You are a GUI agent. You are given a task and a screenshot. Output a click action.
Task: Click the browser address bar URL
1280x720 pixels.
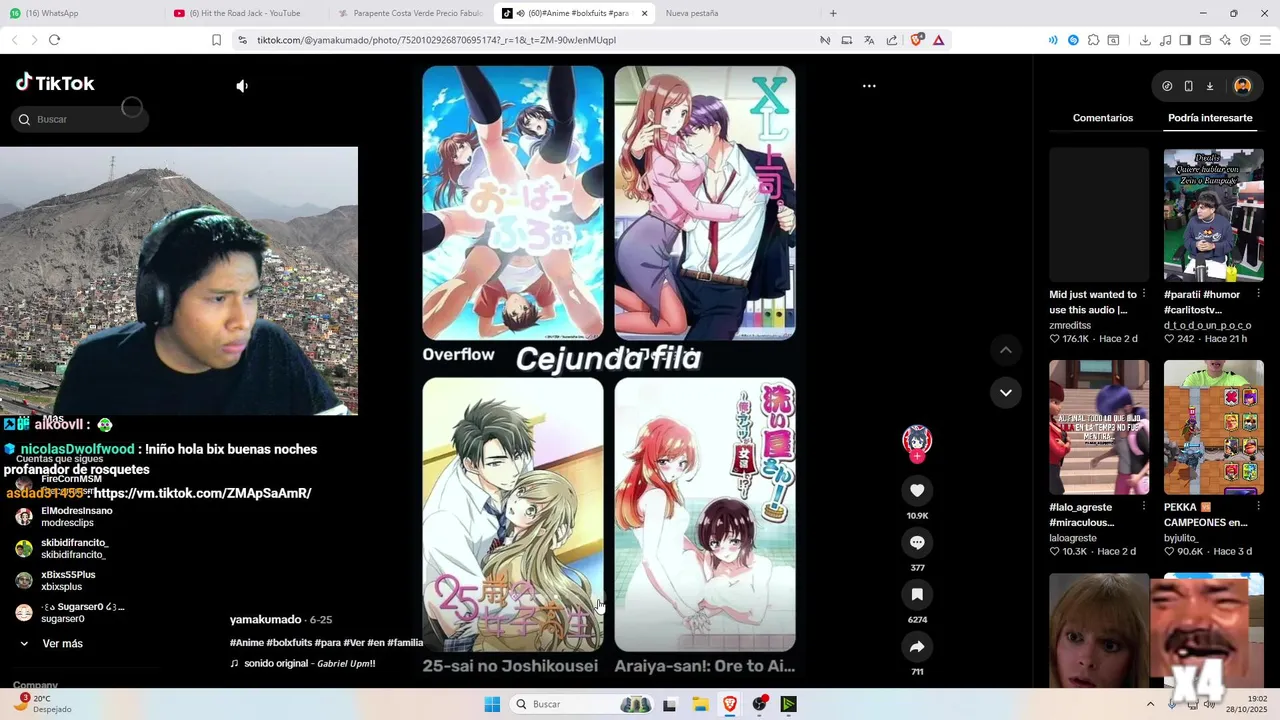coord(436,40)
